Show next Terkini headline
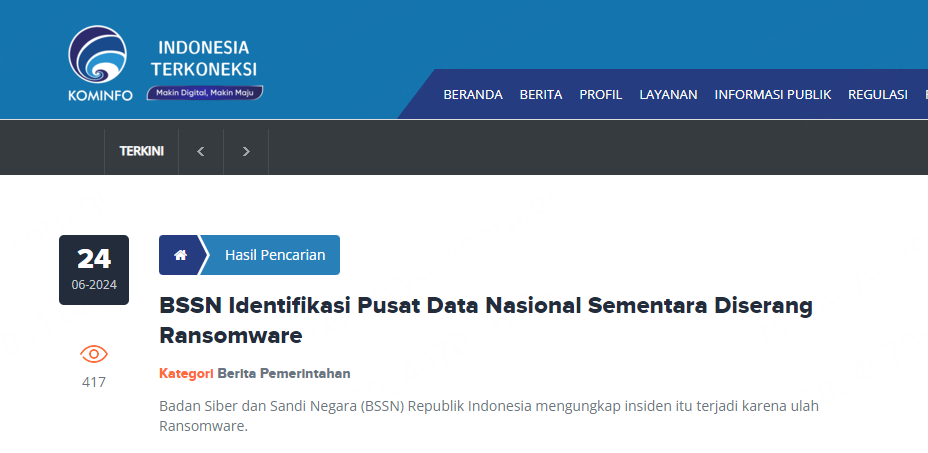This screenshot has height=453, width=928. click(246, 152)
